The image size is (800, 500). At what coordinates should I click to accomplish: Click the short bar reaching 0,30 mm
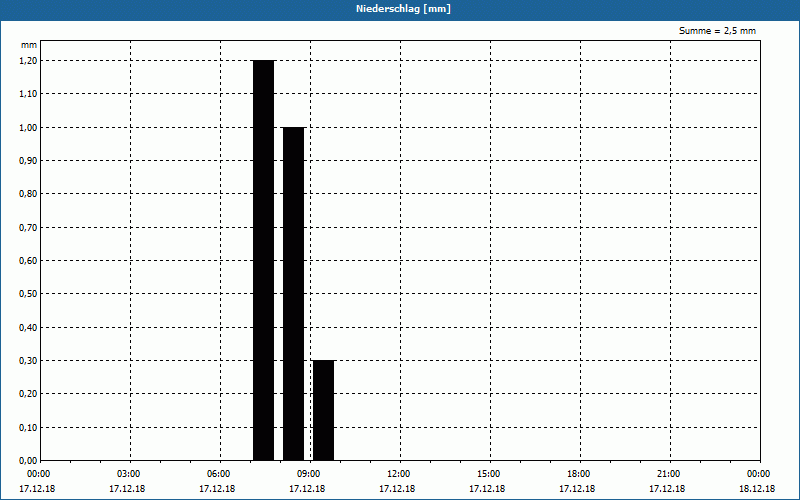point(323,410)
